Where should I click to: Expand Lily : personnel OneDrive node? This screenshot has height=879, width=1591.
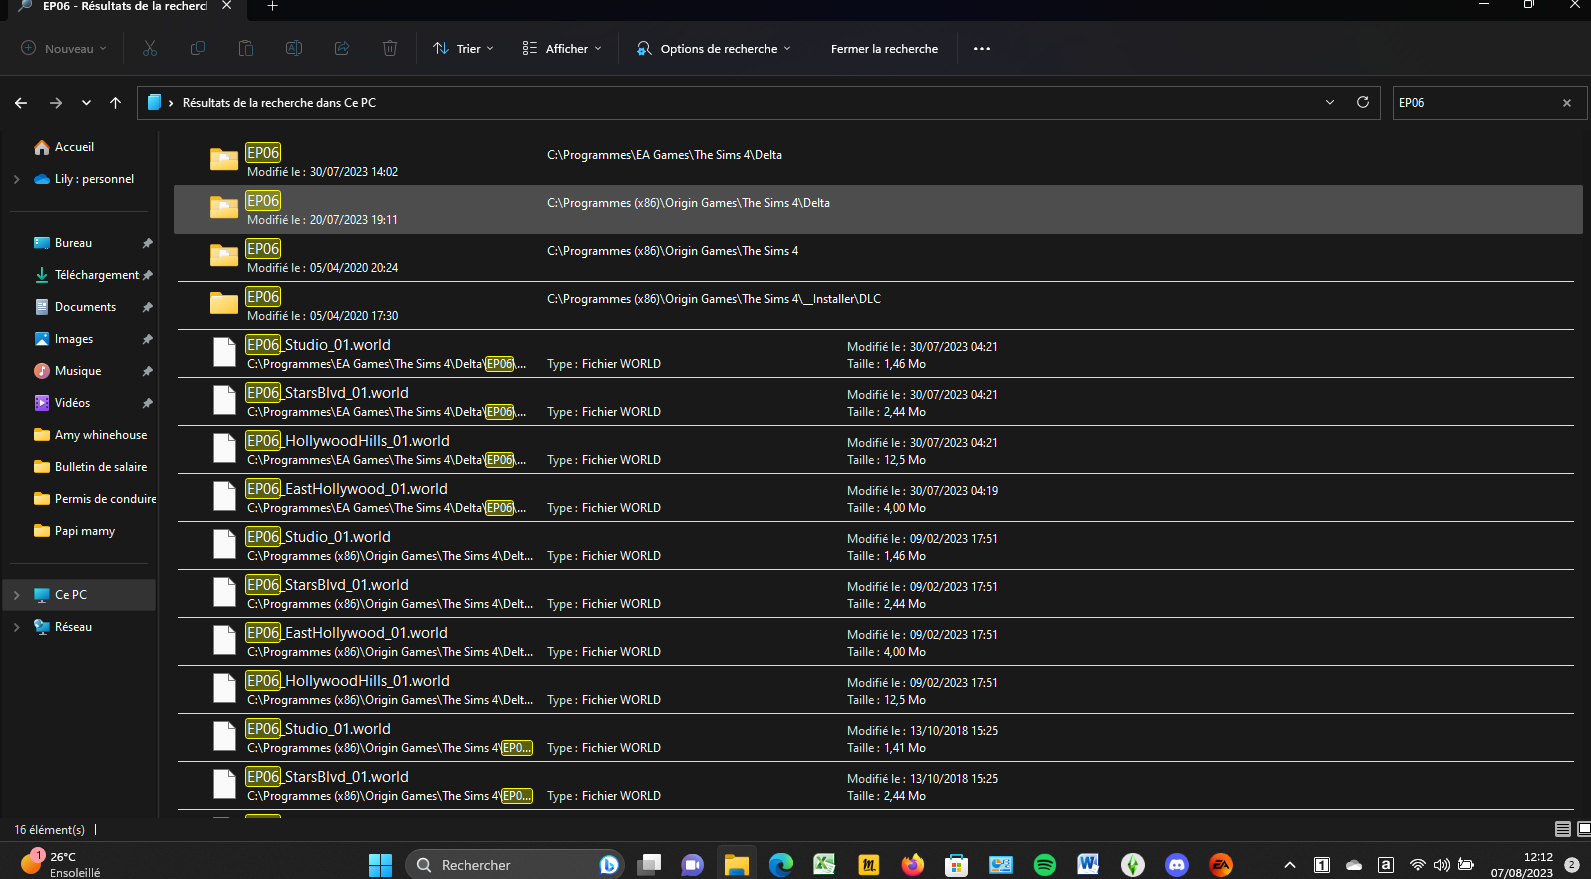click(16, 179)
